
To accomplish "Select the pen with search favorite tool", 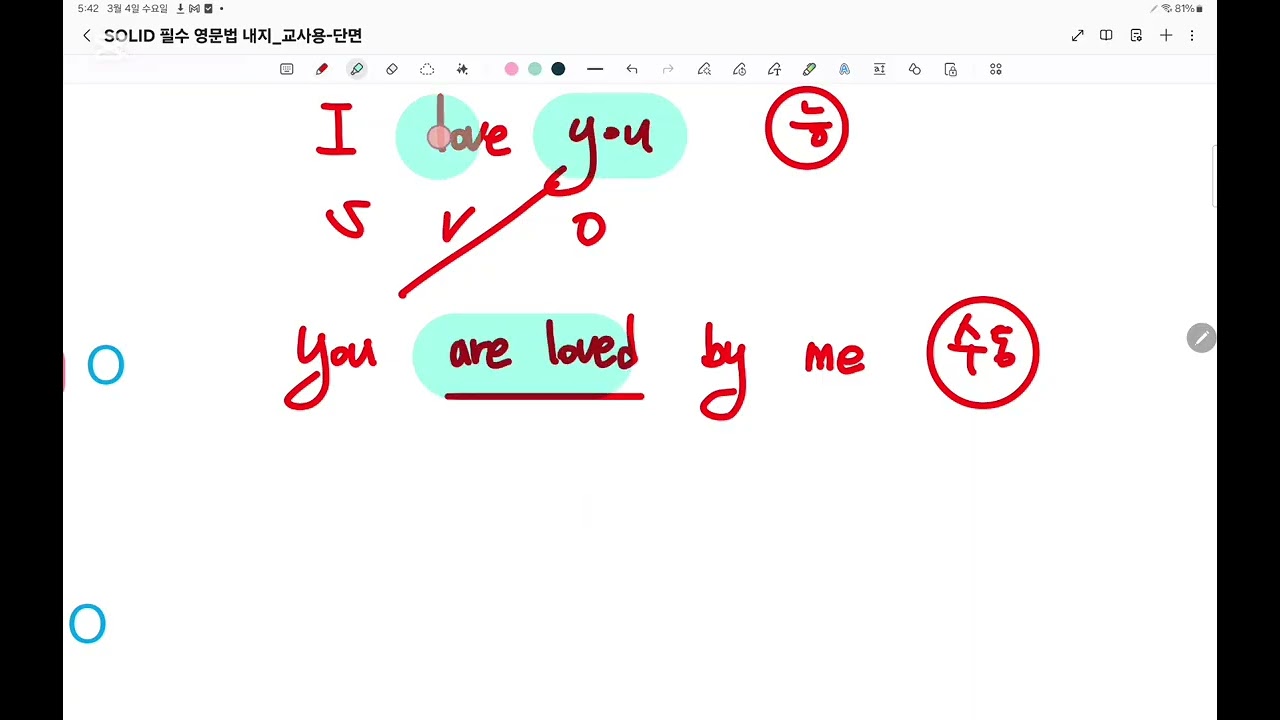I will [704, 69].
